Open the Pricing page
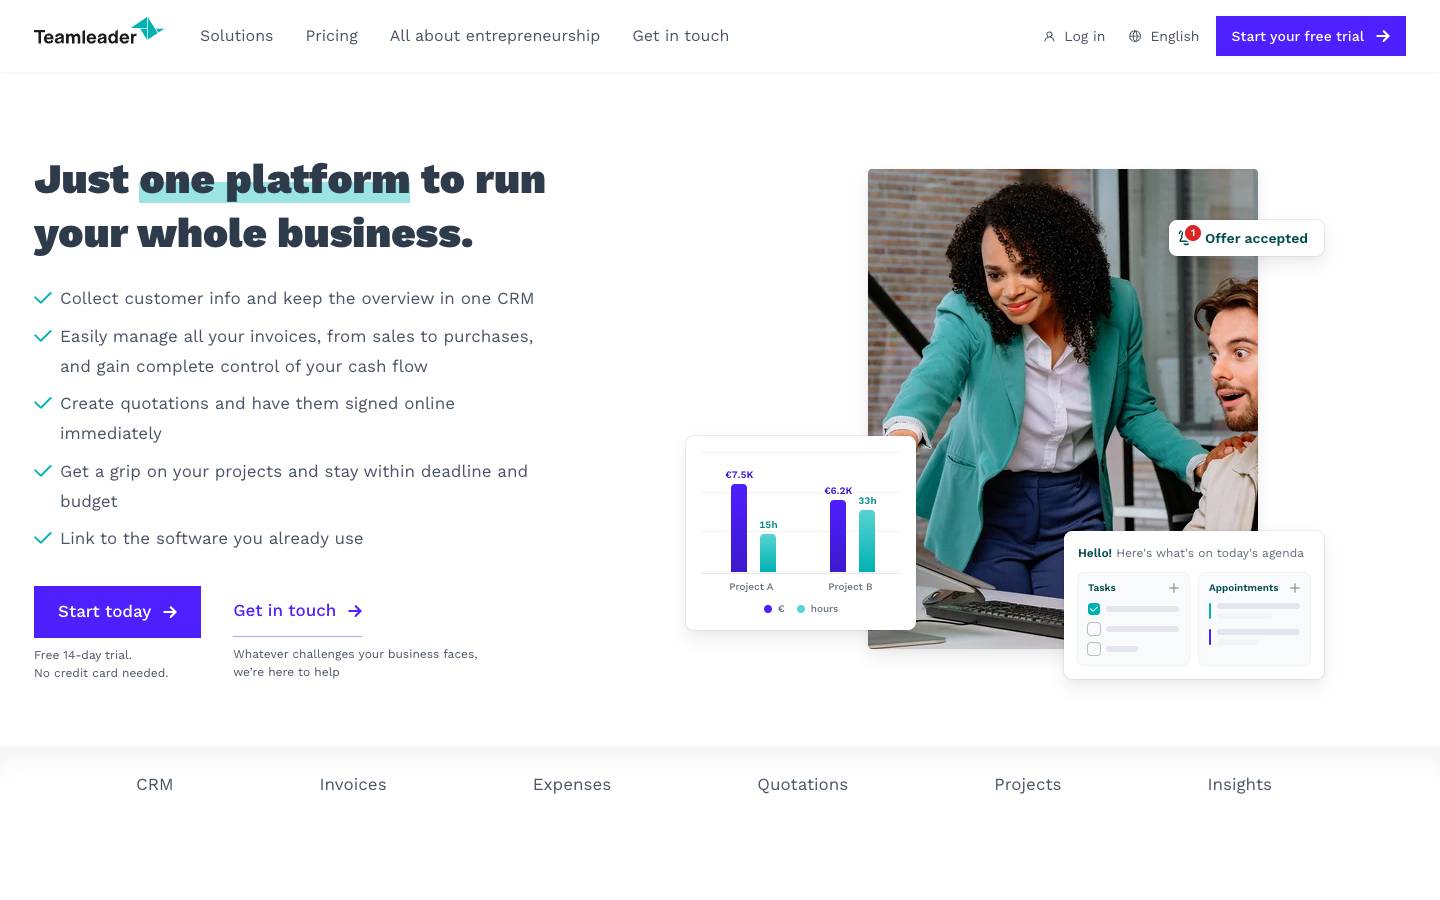Image resolution: width=1440 pixels, height=900 pixels. click(x=332, y=36)
